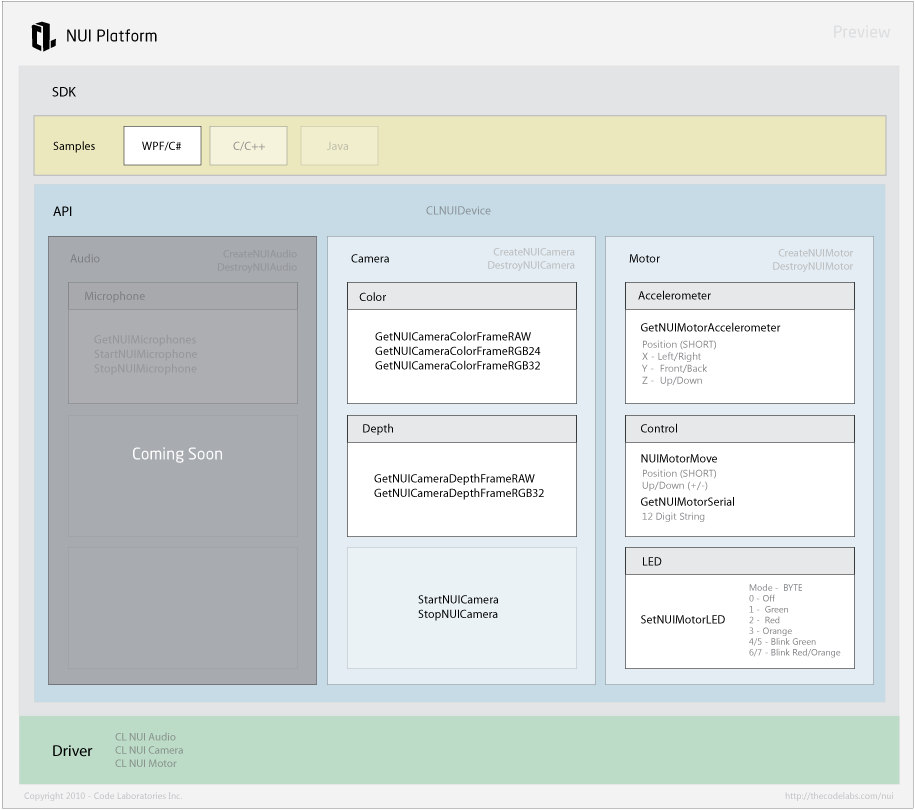This screenshot has height=810, width=915.
Task: Click the Color section header
Action: click(x=461, y=297)
